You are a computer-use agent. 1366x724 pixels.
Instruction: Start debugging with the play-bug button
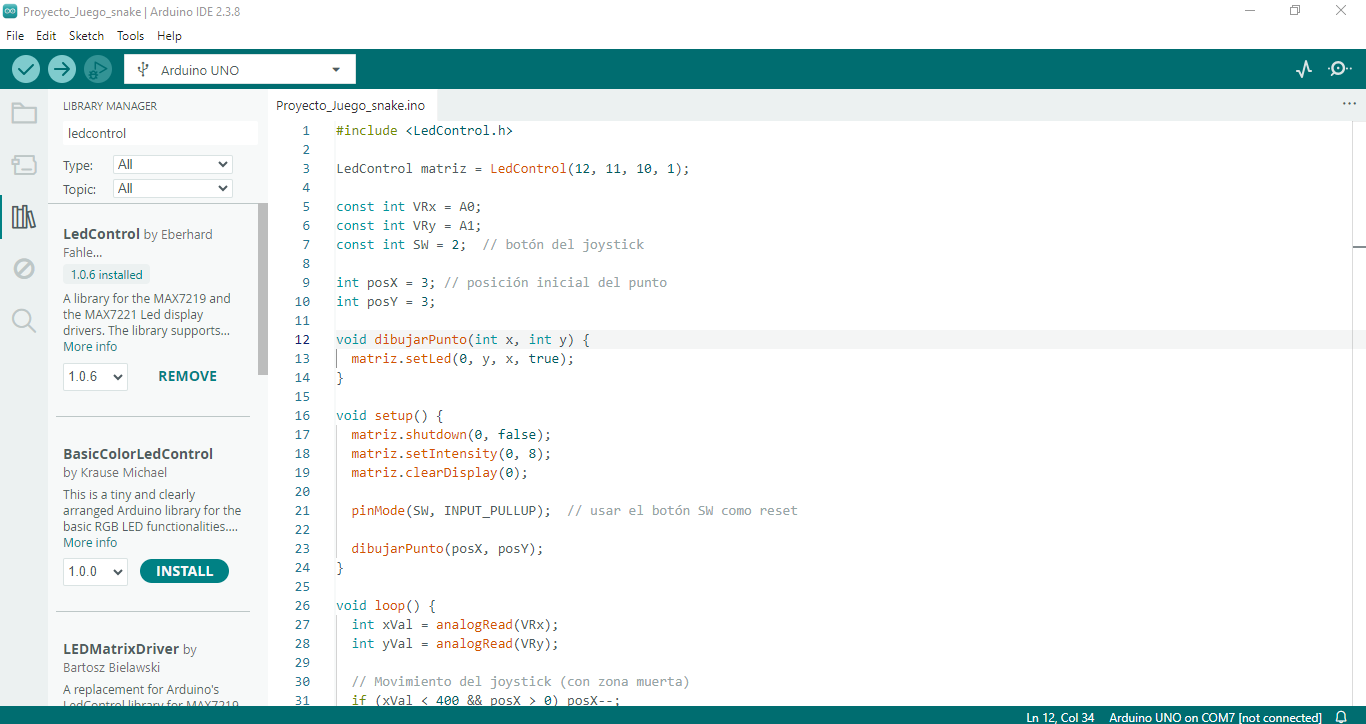[98, 69]
